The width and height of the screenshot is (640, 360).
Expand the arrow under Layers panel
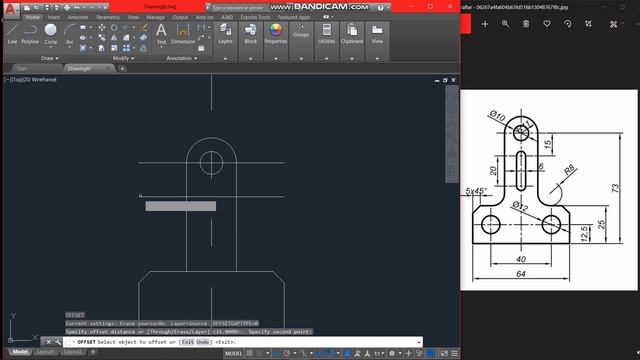coord(225,59)
